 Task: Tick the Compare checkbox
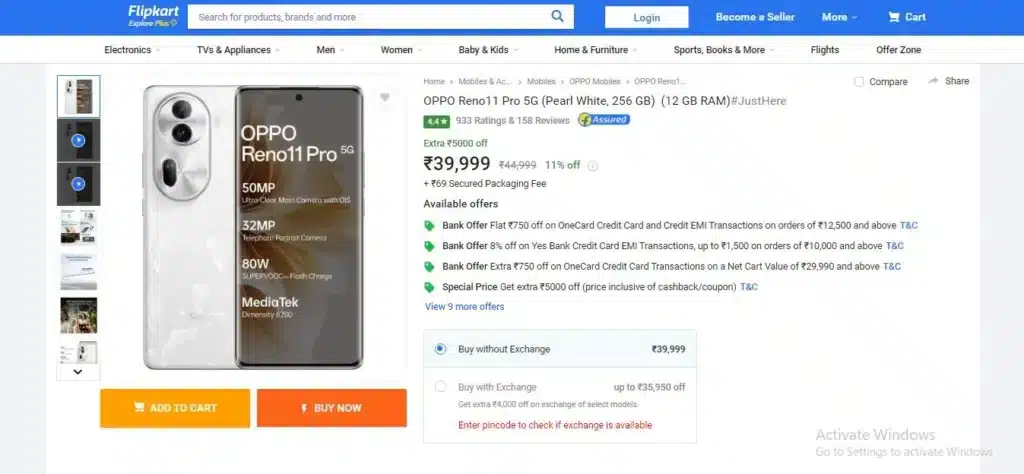(859, 82)
